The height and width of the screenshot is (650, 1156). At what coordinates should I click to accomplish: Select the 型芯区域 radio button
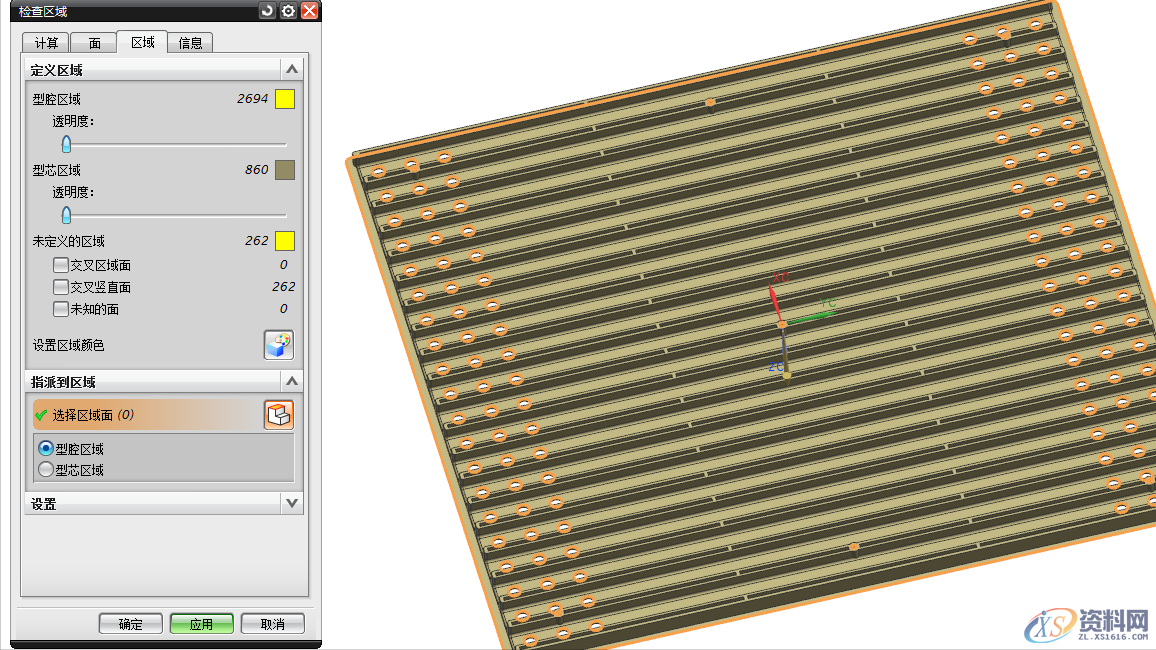tap(46, 470)
